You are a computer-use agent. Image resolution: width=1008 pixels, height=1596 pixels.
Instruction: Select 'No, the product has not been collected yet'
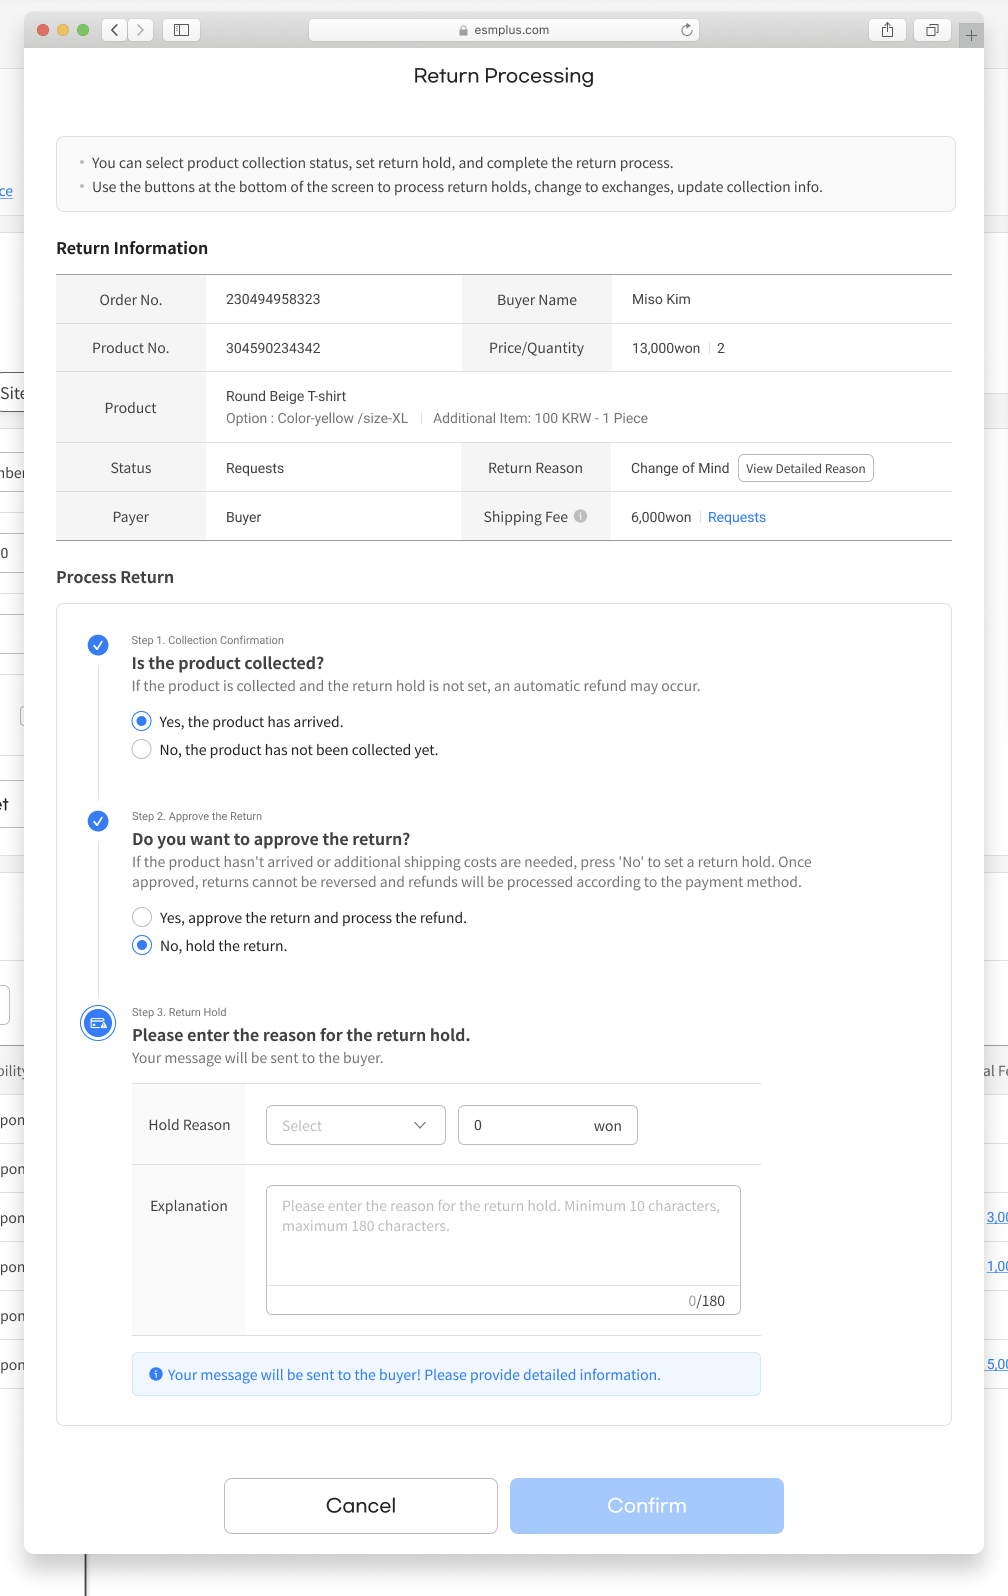[x=142, y=749]
